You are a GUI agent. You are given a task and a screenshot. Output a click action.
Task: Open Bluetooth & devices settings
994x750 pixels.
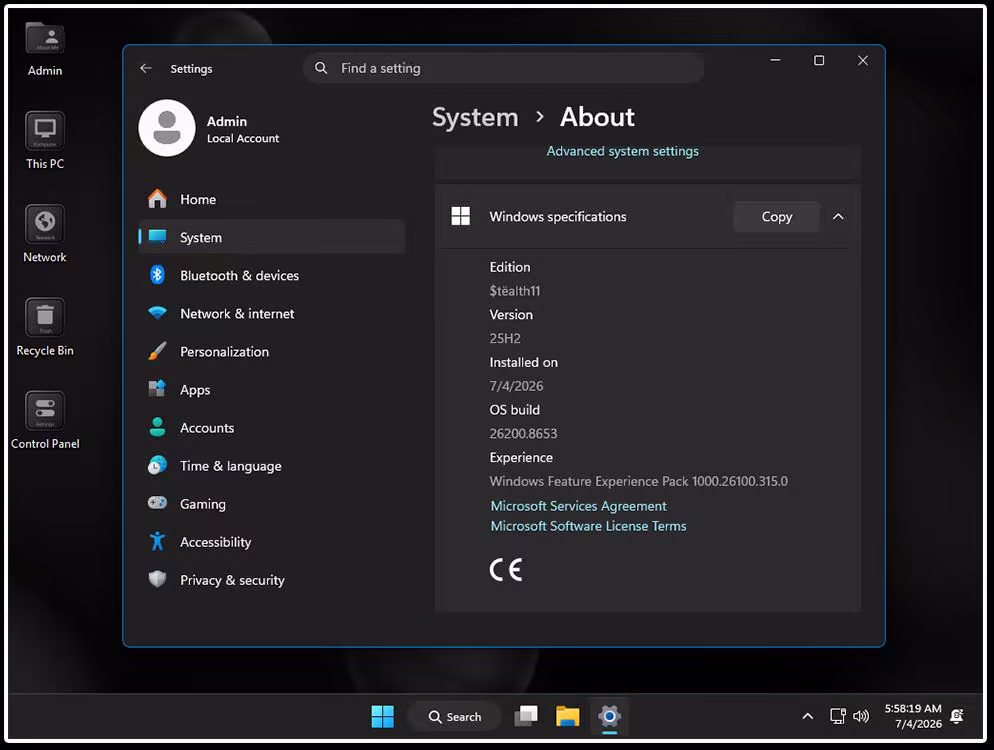[271, 275]
